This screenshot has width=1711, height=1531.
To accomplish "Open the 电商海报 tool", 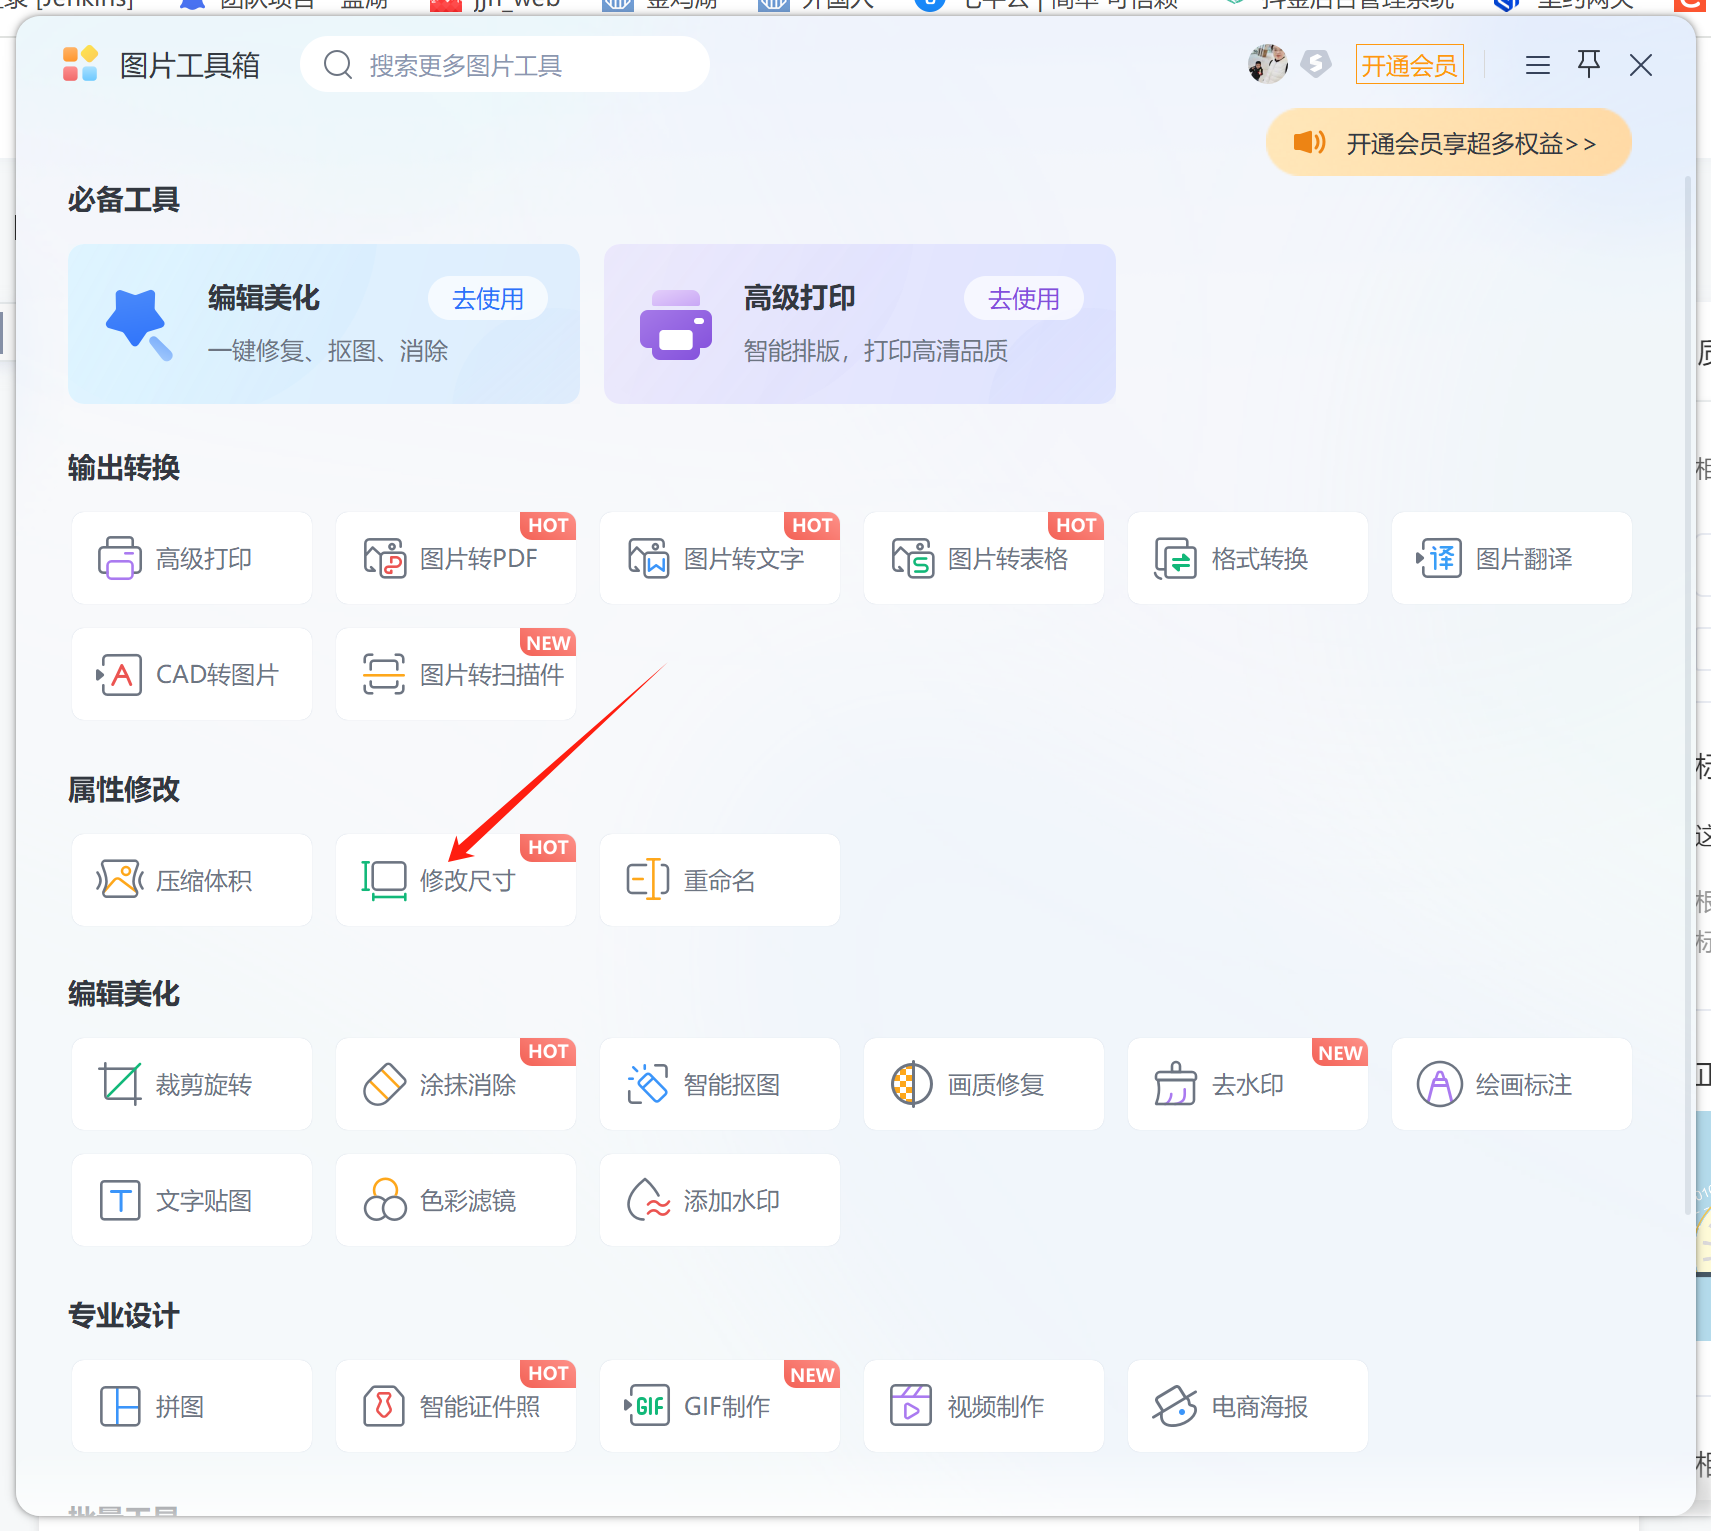I will pyautogui.click(x=1248, y=1406).
